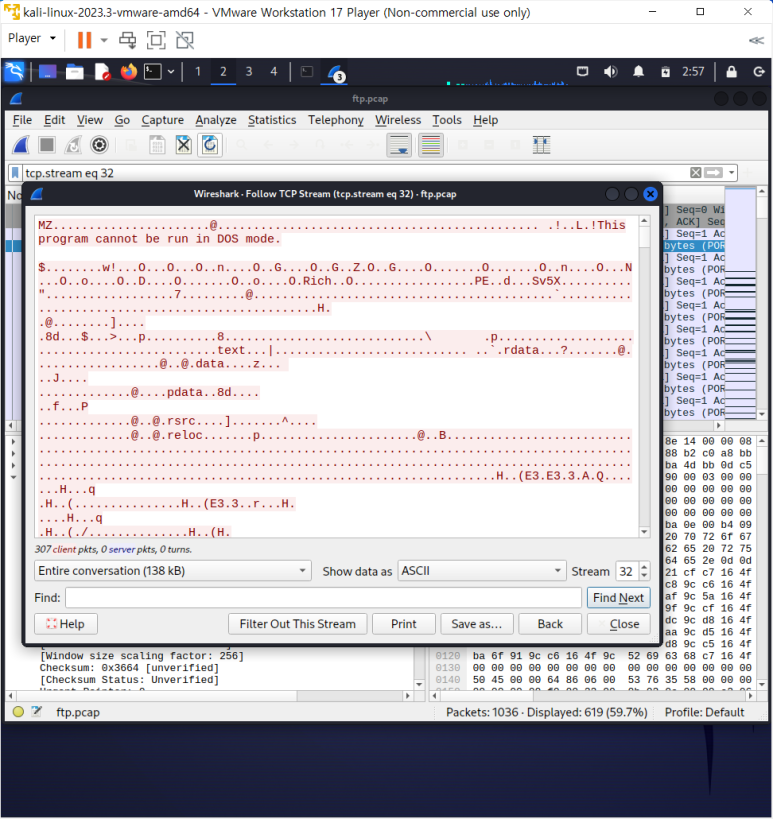Pause the virtual machine

[84, 40]
